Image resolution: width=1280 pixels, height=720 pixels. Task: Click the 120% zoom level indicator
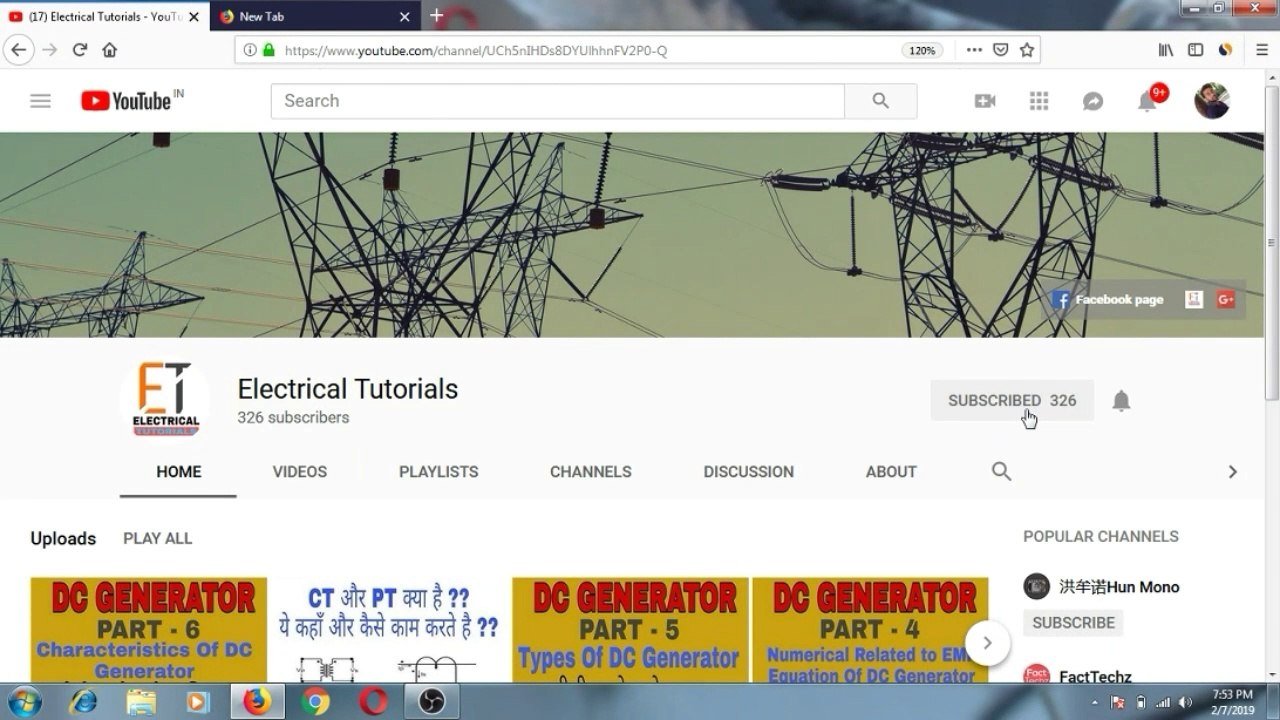pyautogui.click(x=922, y=50)
